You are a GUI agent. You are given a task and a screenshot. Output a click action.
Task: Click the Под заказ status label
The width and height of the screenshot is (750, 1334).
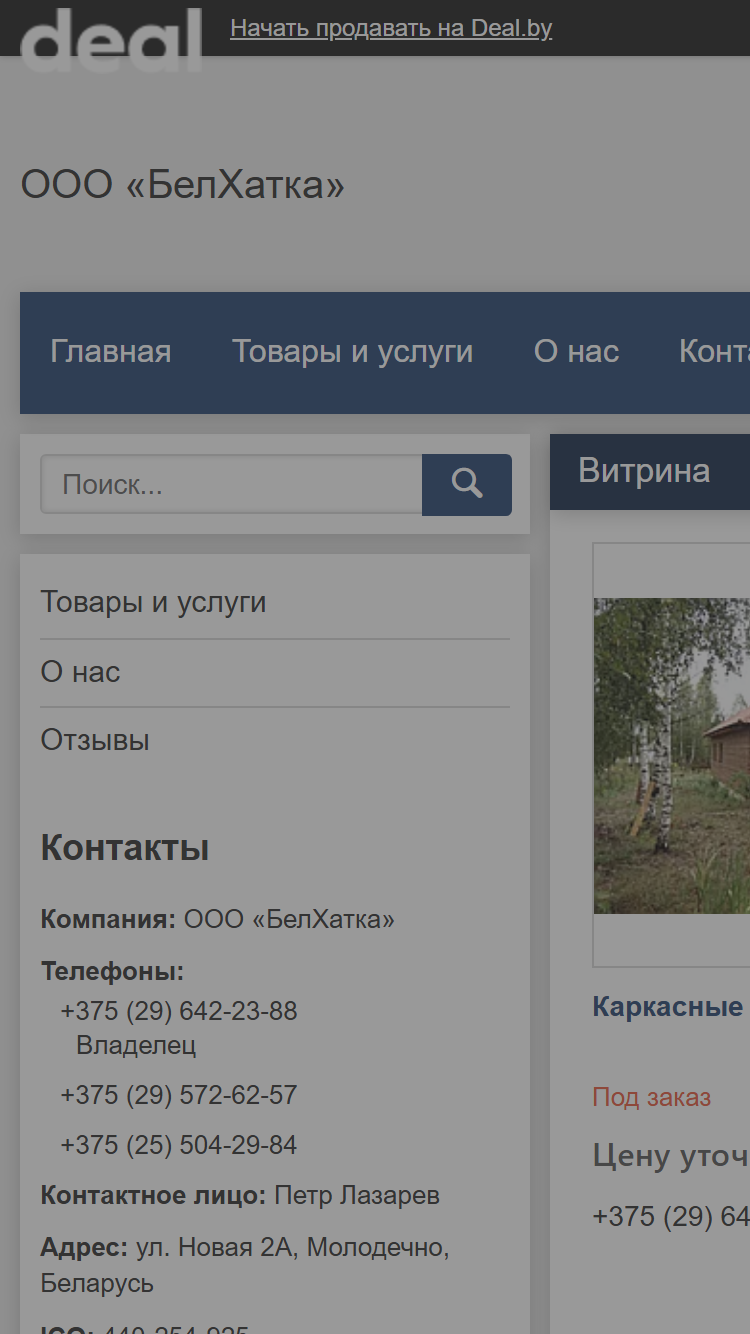(x=652, y=1097)
